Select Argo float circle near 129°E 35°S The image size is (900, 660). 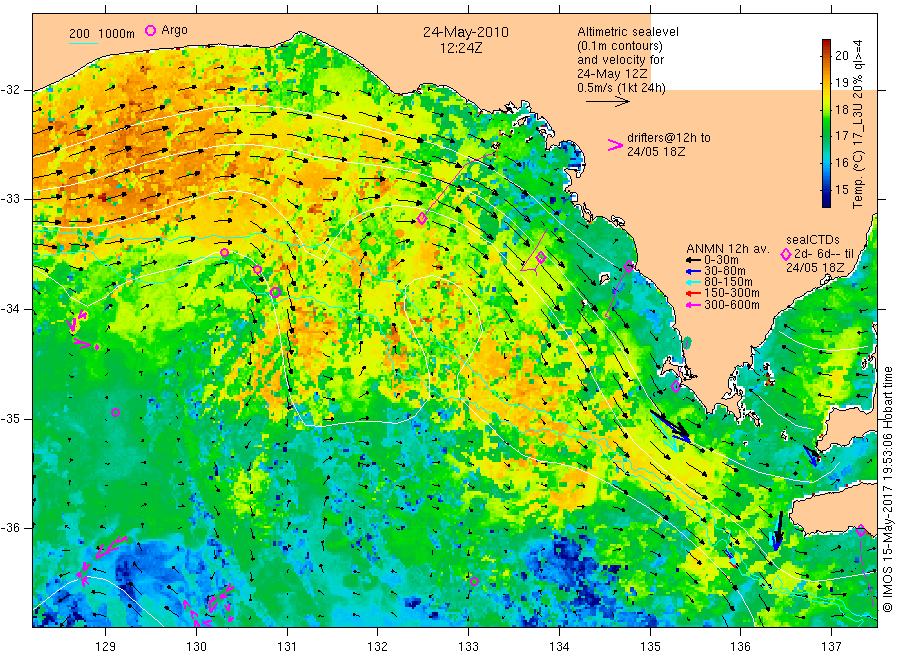click(x=115, y=413)
